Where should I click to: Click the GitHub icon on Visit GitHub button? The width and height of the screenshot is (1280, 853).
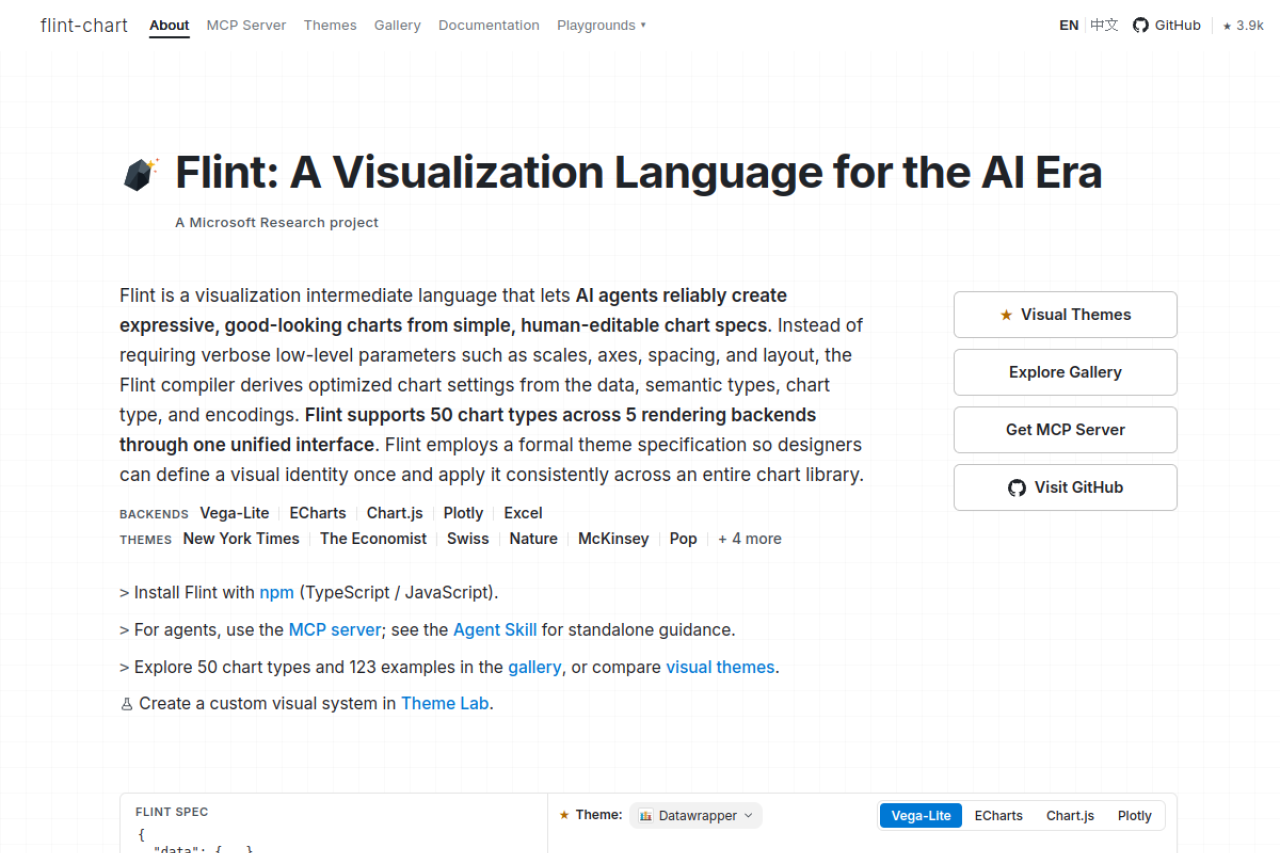(x=1017, y=488)
